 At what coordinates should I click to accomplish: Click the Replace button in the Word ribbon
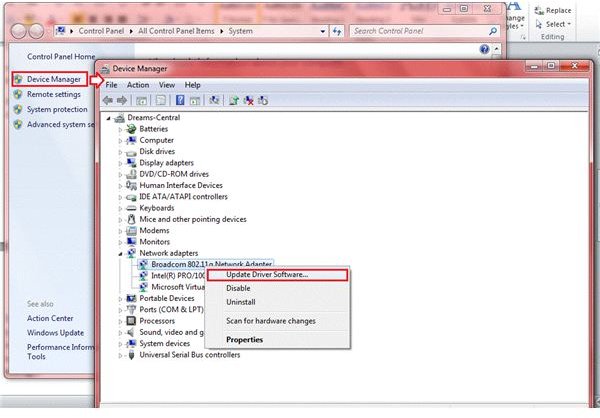(554, 11)
